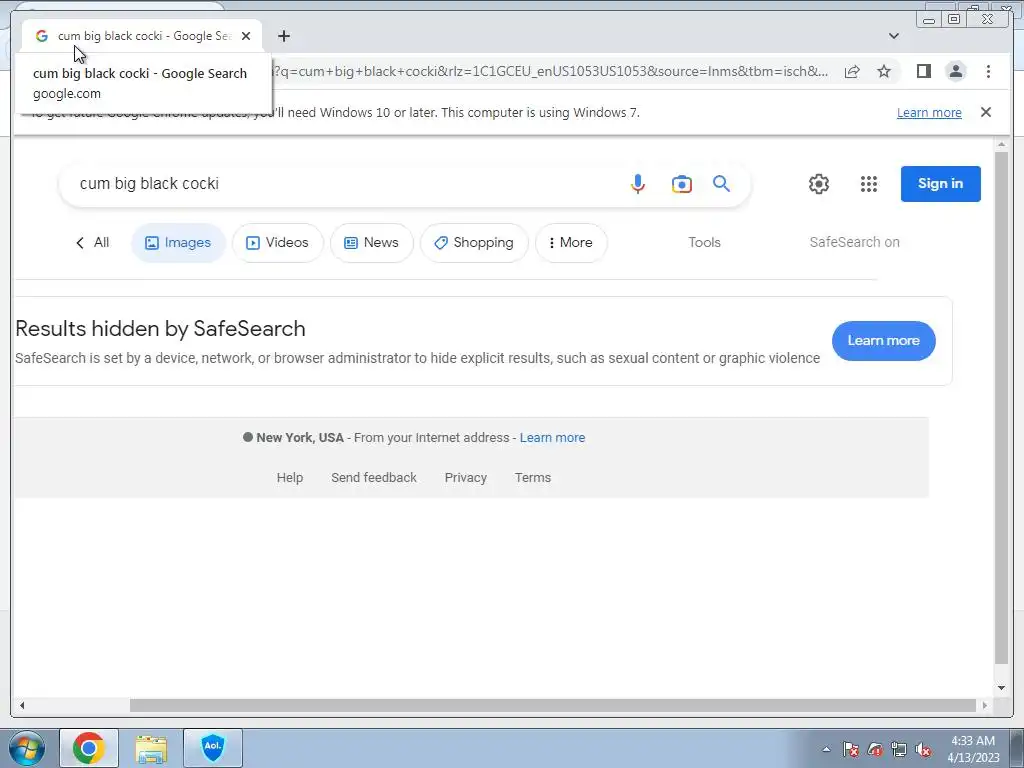Screen dimensions: 1024x768
Task: Open the search Tools options
Action: click(704, 242)
